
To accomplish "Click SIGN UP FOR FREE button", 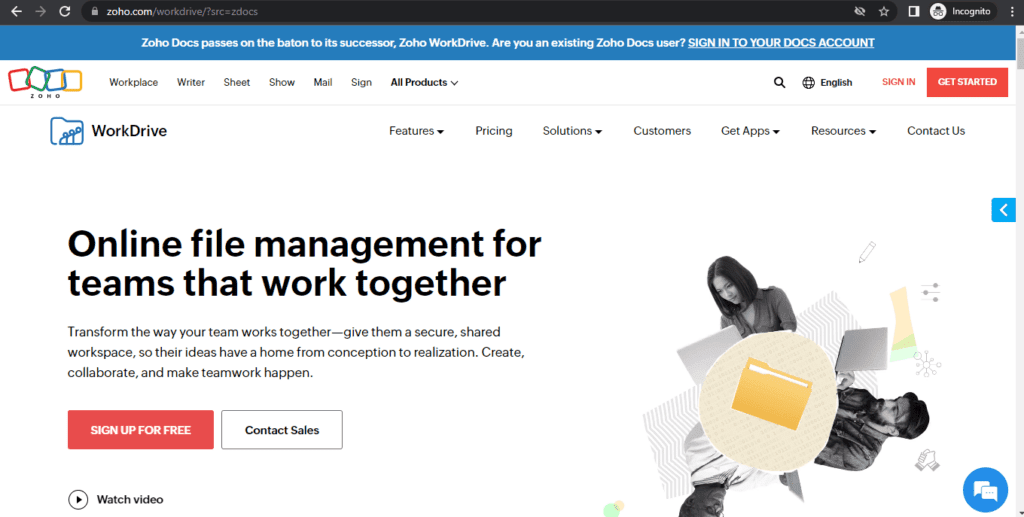I will (x=140, y=430).
